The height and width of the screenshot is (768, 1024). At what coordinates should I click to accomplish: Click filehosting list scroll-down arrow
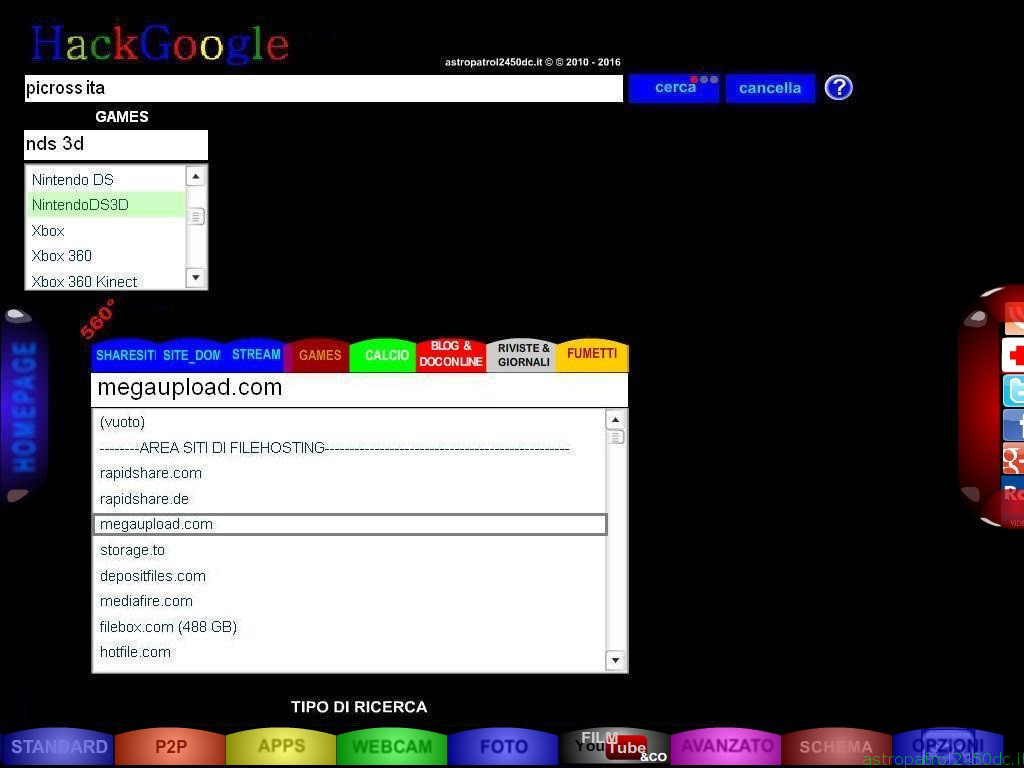615,660
